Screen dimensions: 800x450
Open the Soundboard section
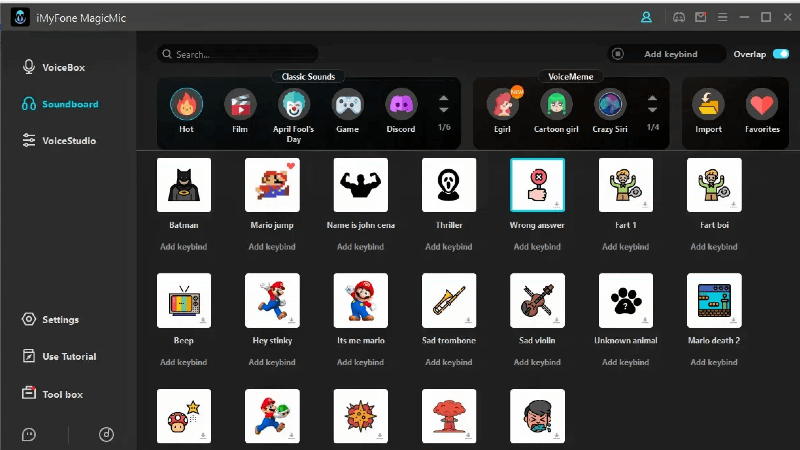(60, 104)
